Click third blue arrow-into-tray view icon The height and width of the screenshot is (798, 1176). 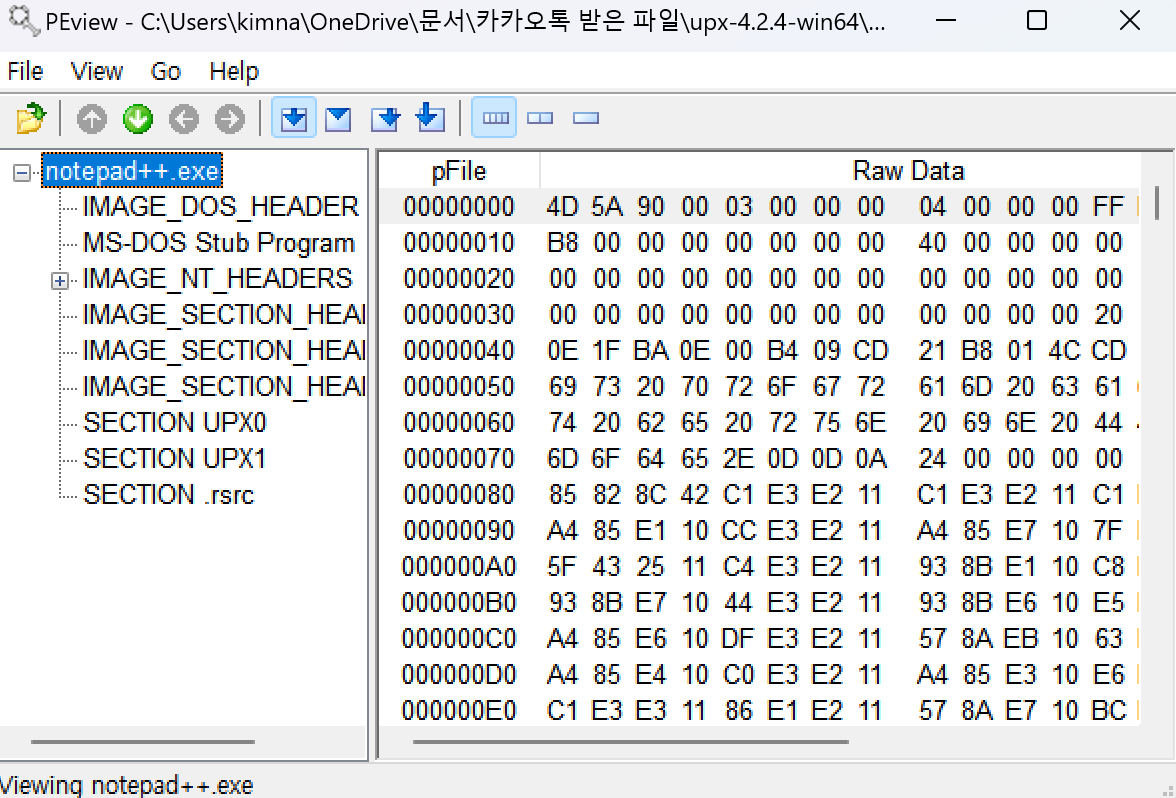click(385, 118)
